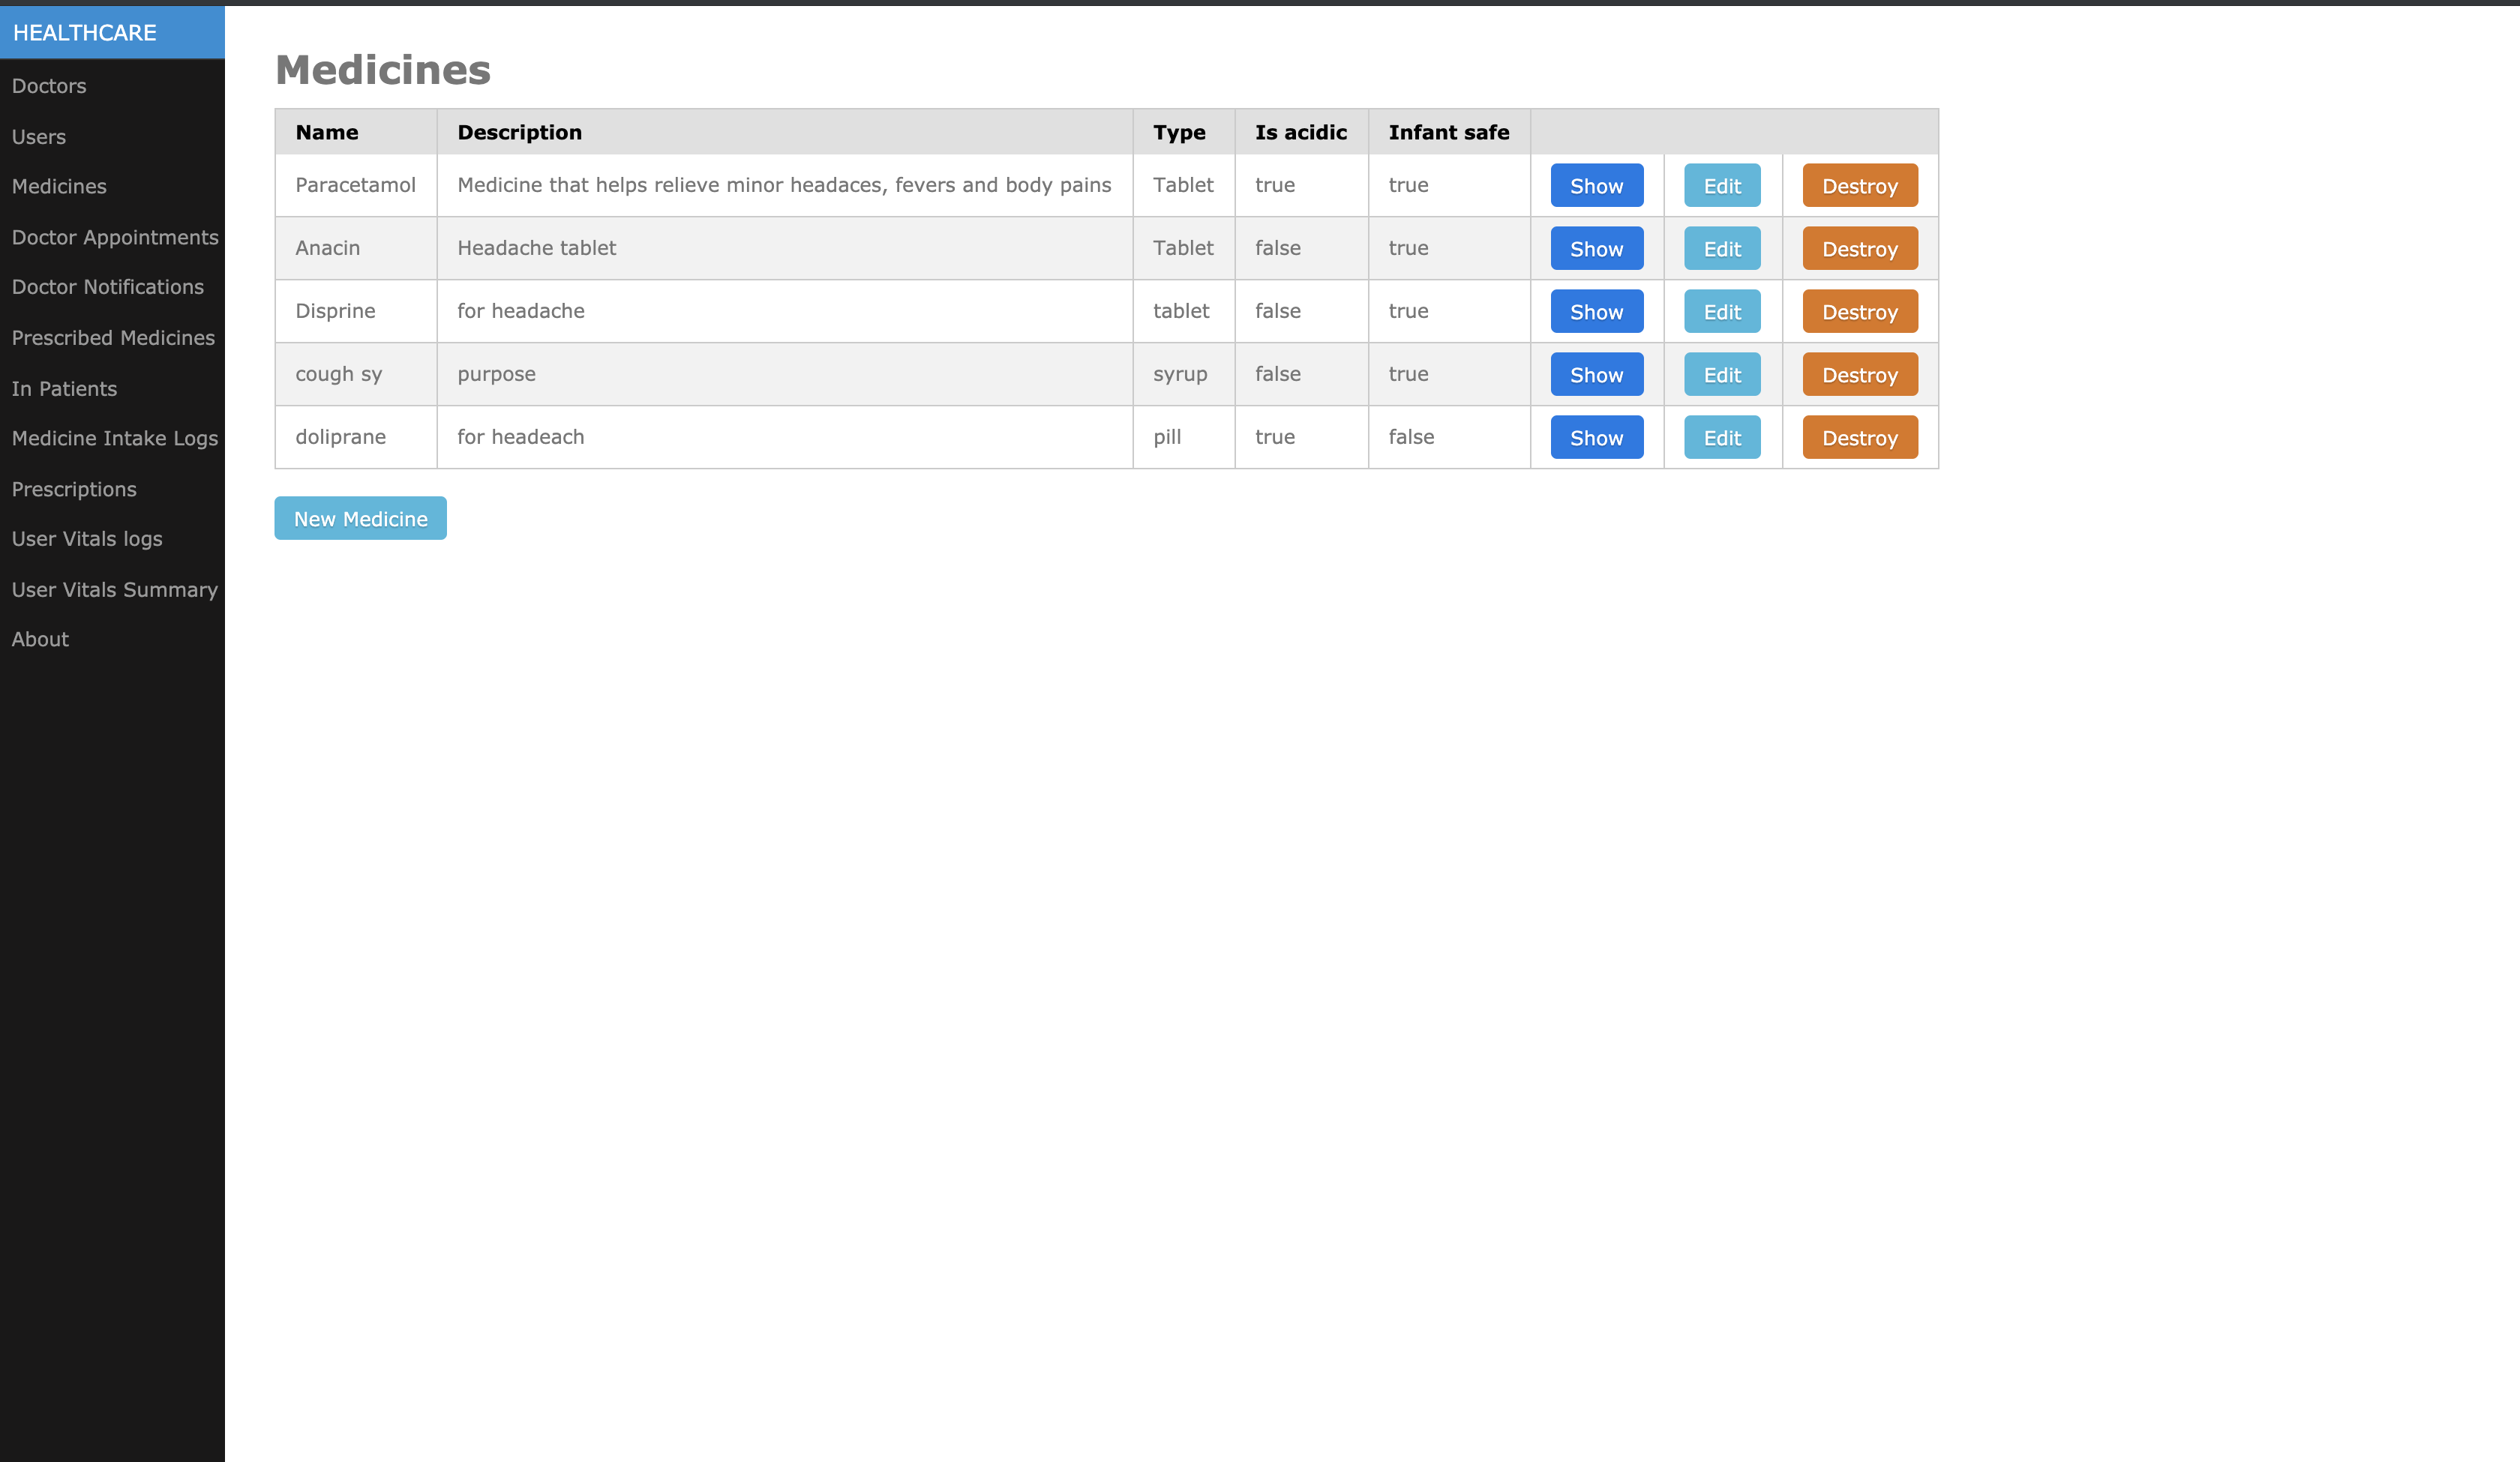Show details for cough sy
This screenshot has height=1462, width=2520.
pos(1596,375)
